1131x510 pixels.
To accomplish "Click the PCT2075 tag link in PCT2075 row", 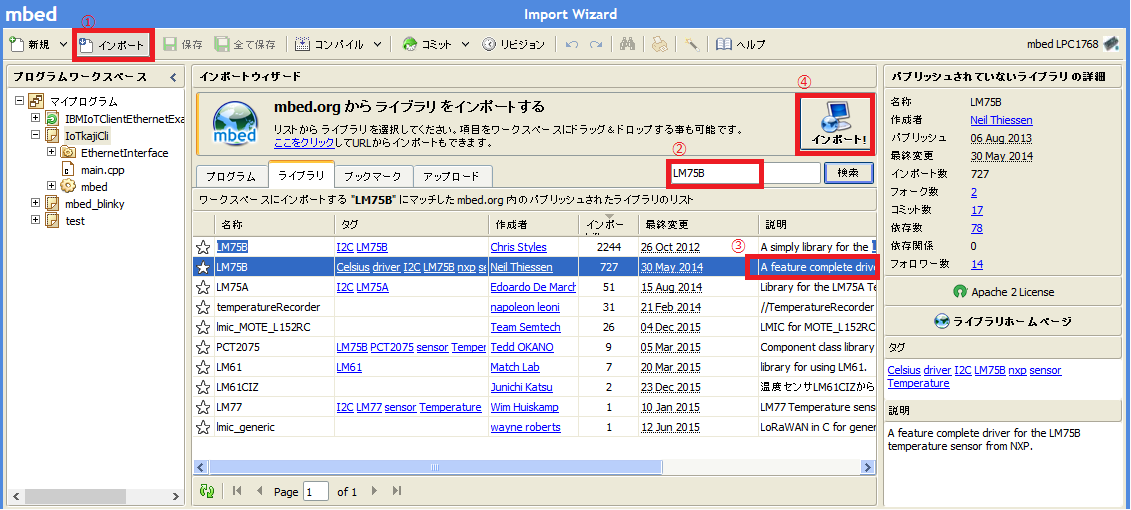I will 392,347.
